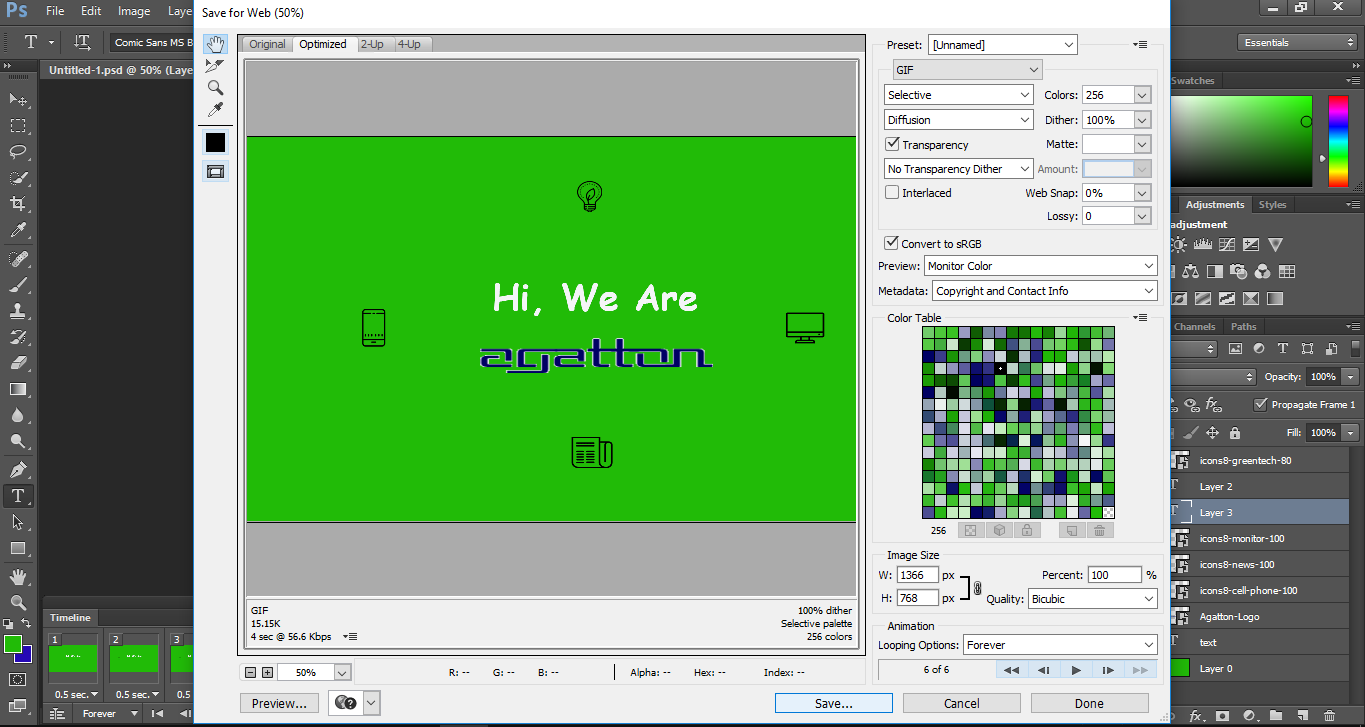Map selected colors to transparent
Screen dimensions: 1365x727
click(x=969, y=531)
